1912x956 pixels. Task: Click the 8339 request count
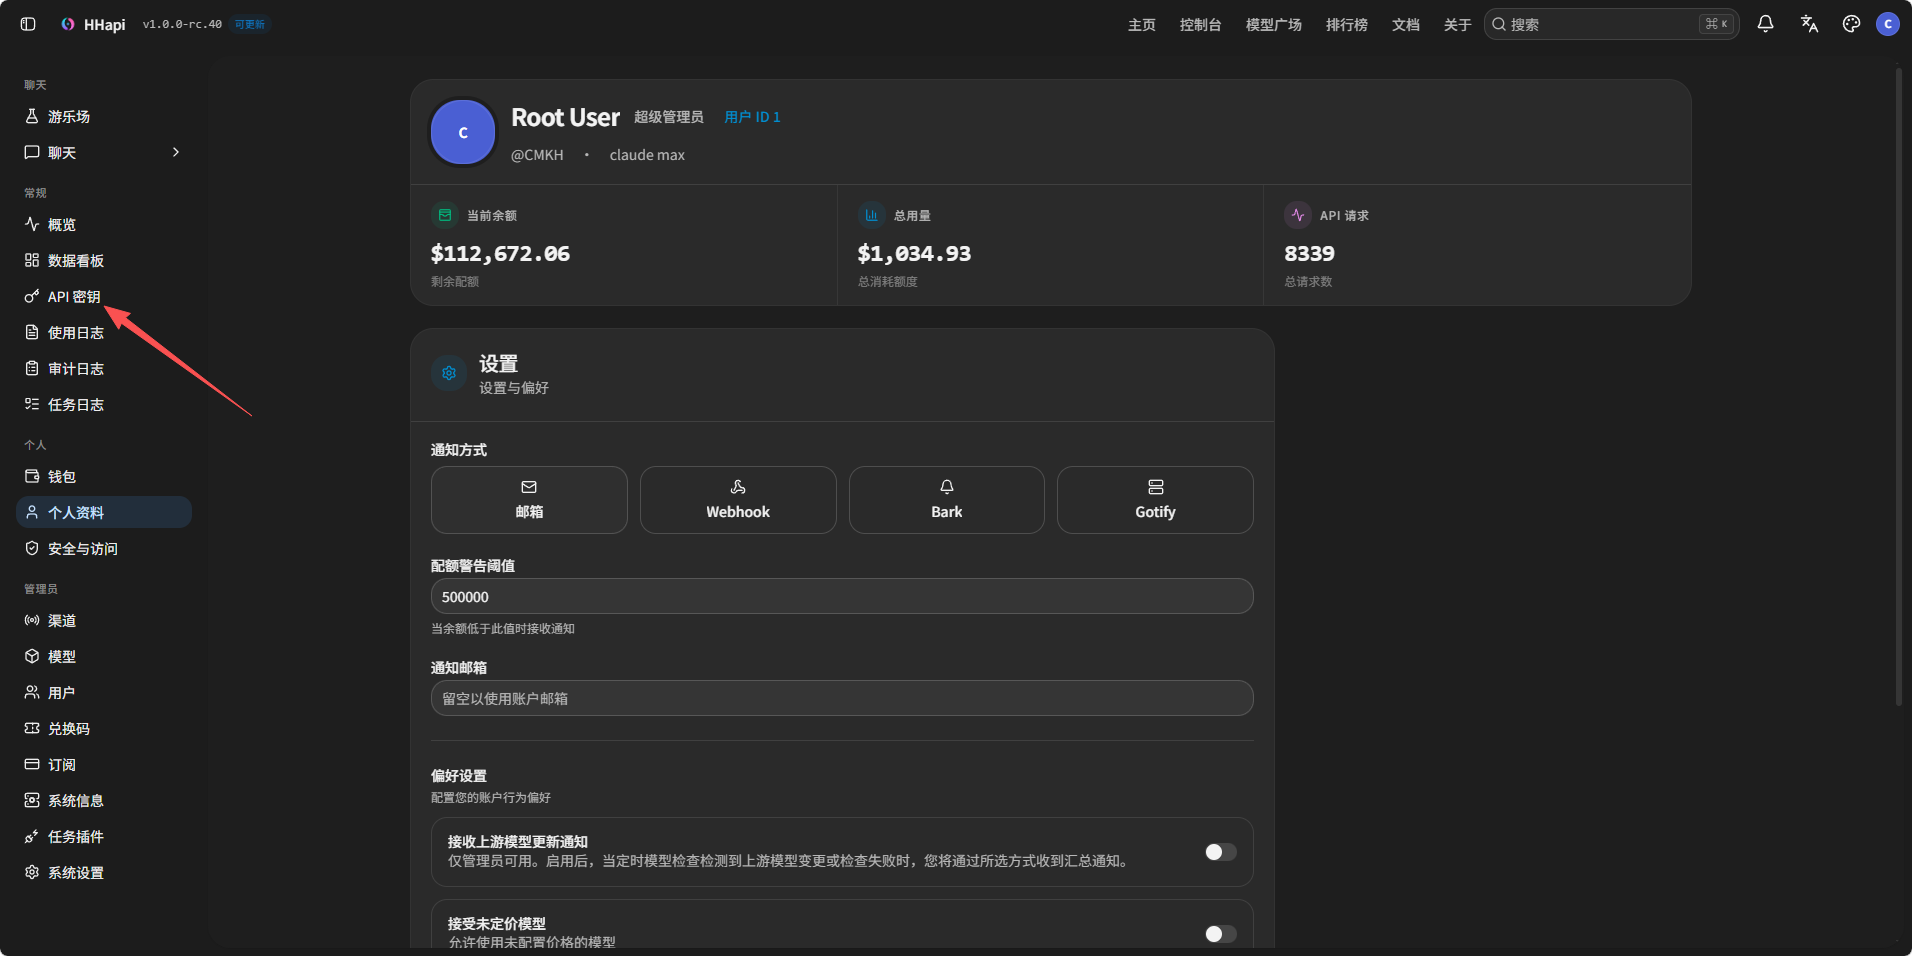[1309, 254]
